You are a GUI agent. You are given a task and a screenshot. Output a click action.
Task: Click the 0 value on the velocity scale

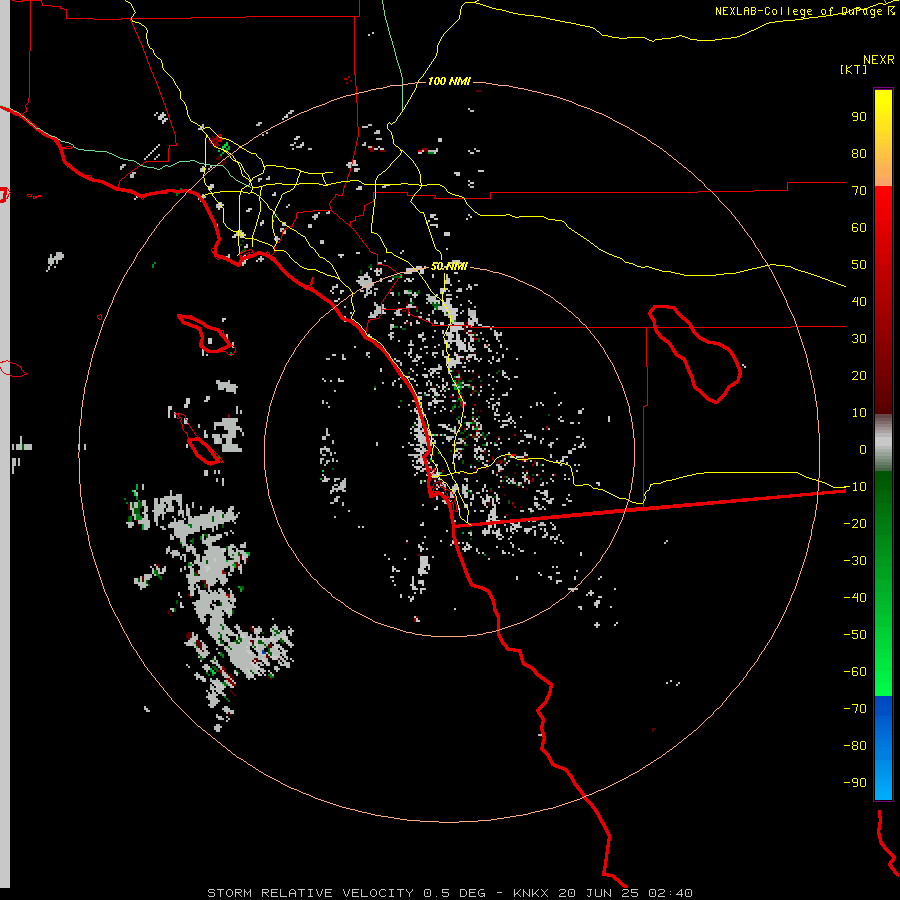(863, 449)
